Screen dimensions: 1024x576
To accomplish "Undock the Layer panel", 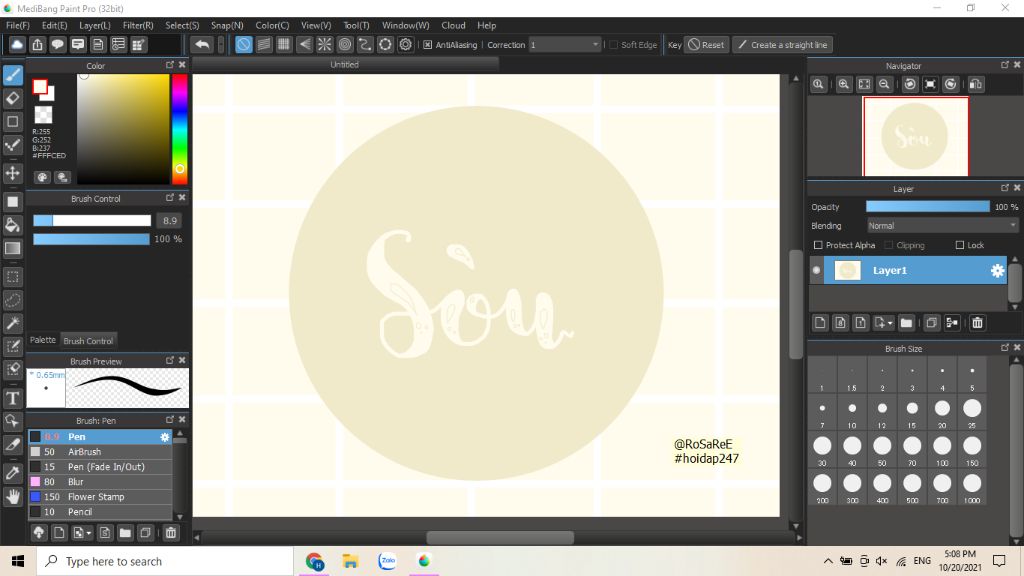I will click(1004, 187).
